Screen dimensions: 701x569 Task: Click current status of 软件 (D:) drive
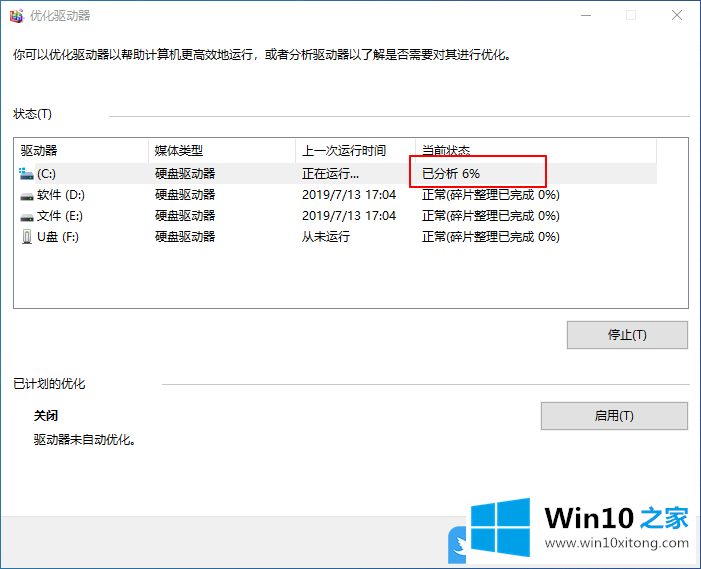[x=491, y=195]
